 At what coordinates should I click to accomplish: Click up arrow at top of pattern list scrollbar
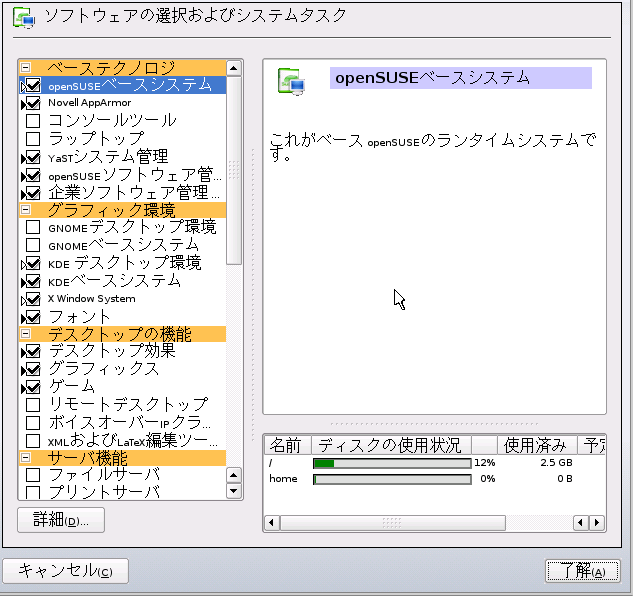(x=234, y=68)
